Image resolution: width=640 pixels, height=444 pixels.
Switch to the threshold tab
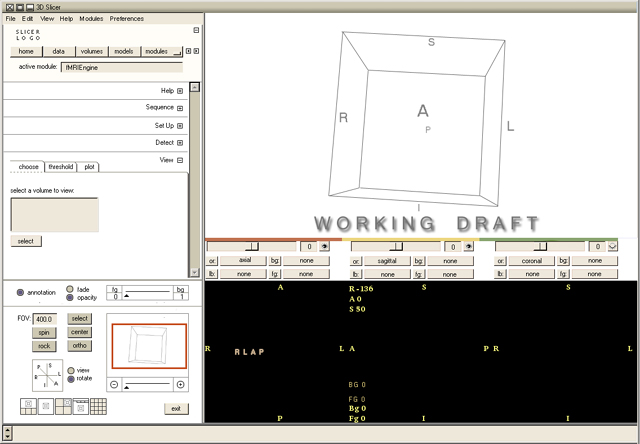60,167
